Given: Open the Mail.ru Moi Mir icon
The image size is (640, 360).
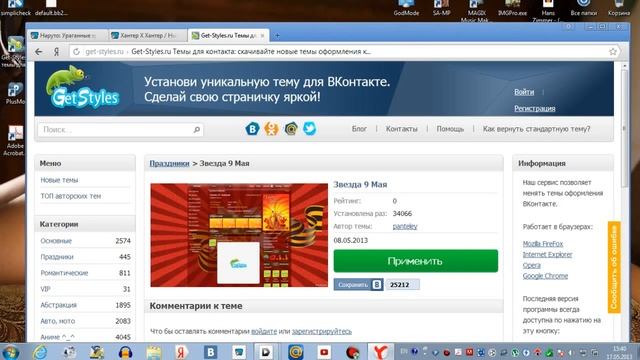Looking at the screenshot, I should click(291, 129).
